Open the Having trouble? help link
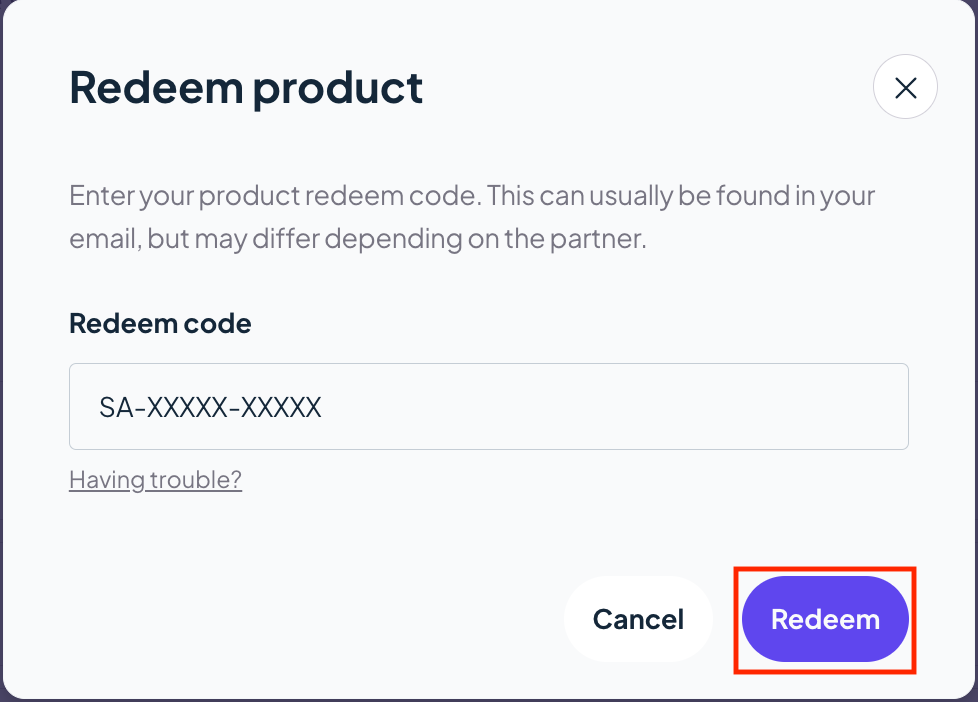The image size is (978, 702). click(x=155, y=480)
